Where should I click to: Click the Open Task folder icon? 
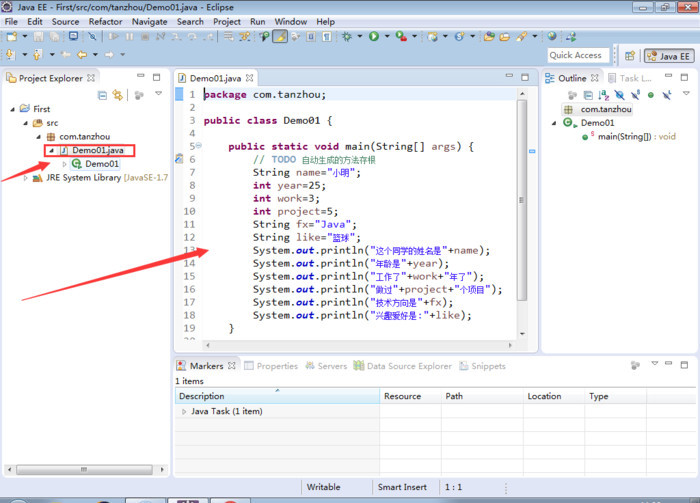[504, 37]
